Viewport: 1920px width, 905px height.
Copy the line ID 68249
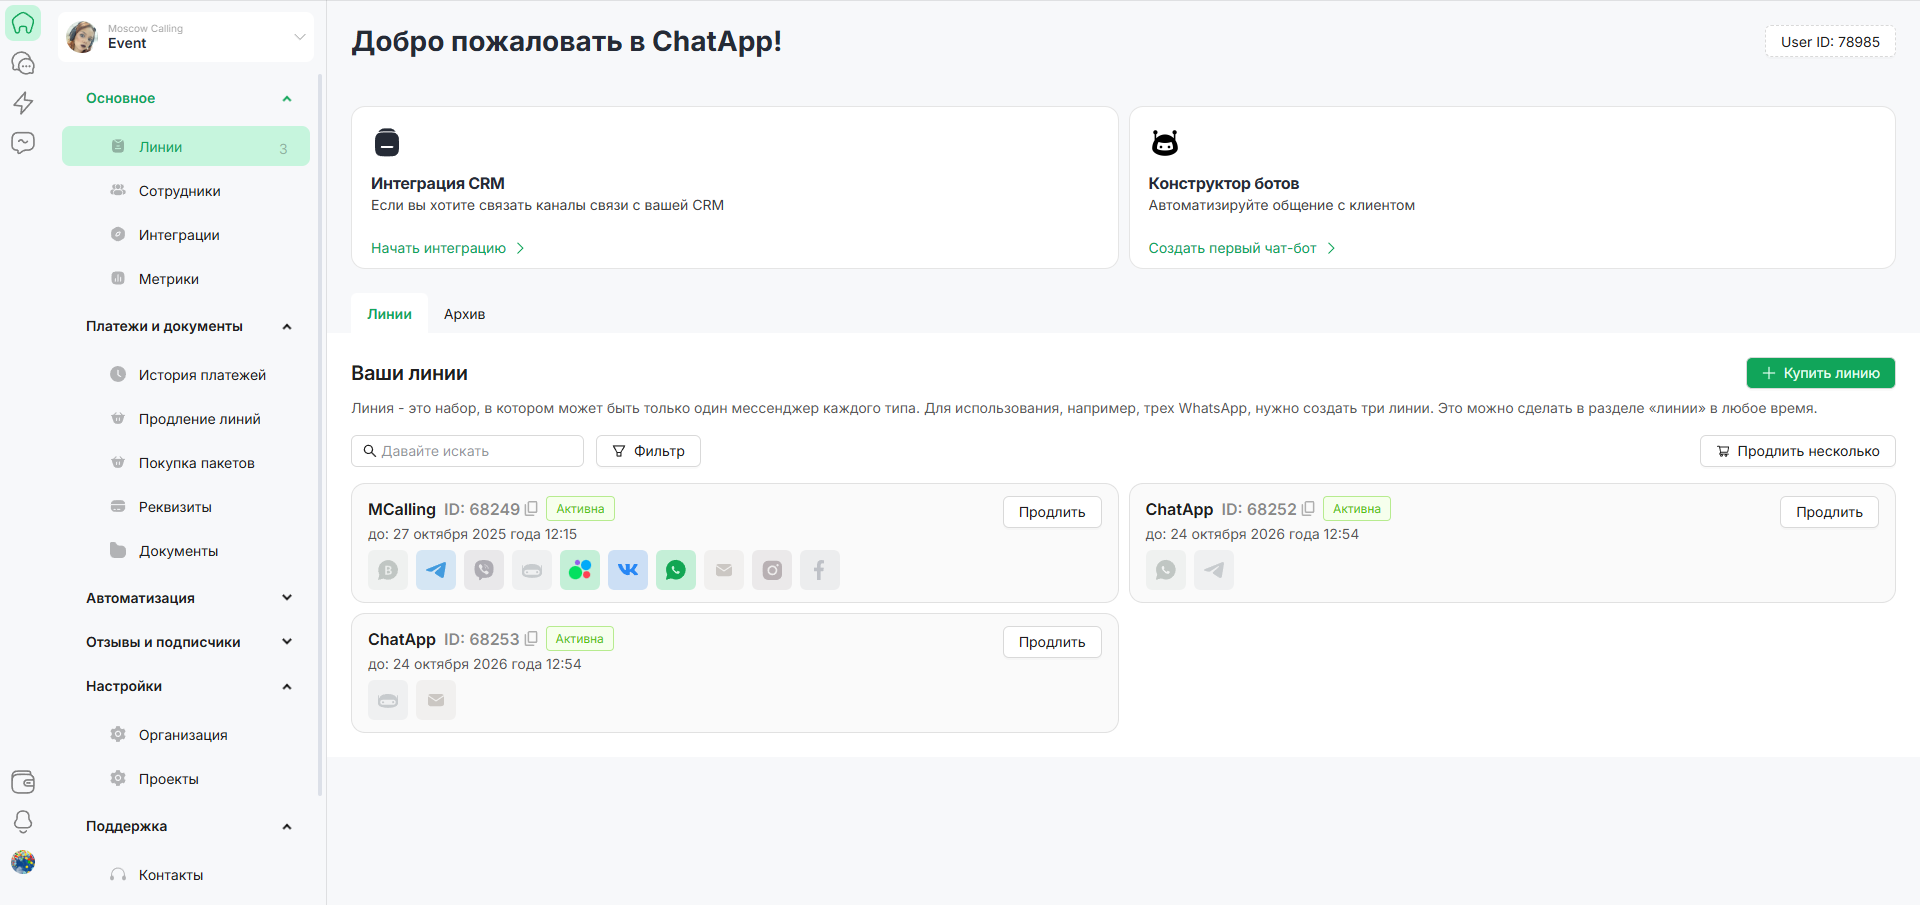(x=532, y=509)
